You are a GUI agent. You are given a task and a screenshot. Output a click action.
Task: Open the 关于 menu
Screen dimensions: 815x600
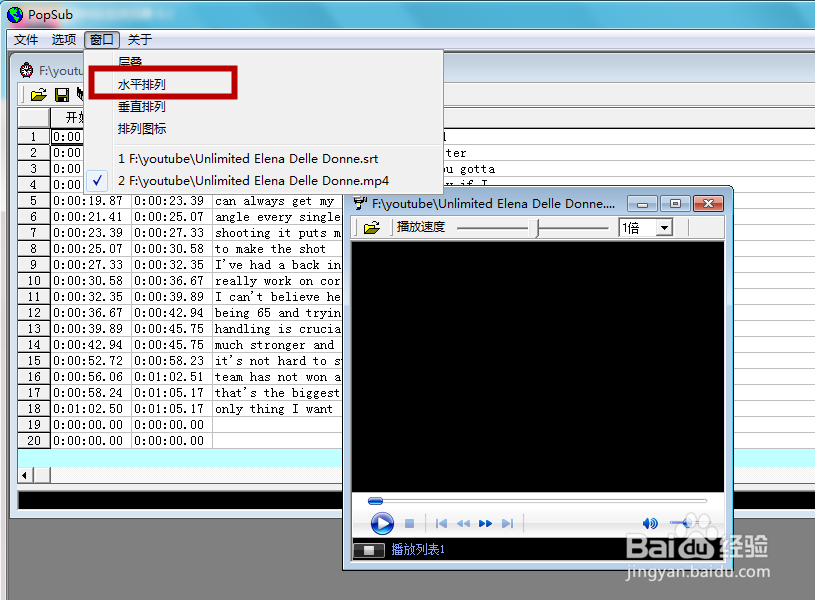coord(140,40)
